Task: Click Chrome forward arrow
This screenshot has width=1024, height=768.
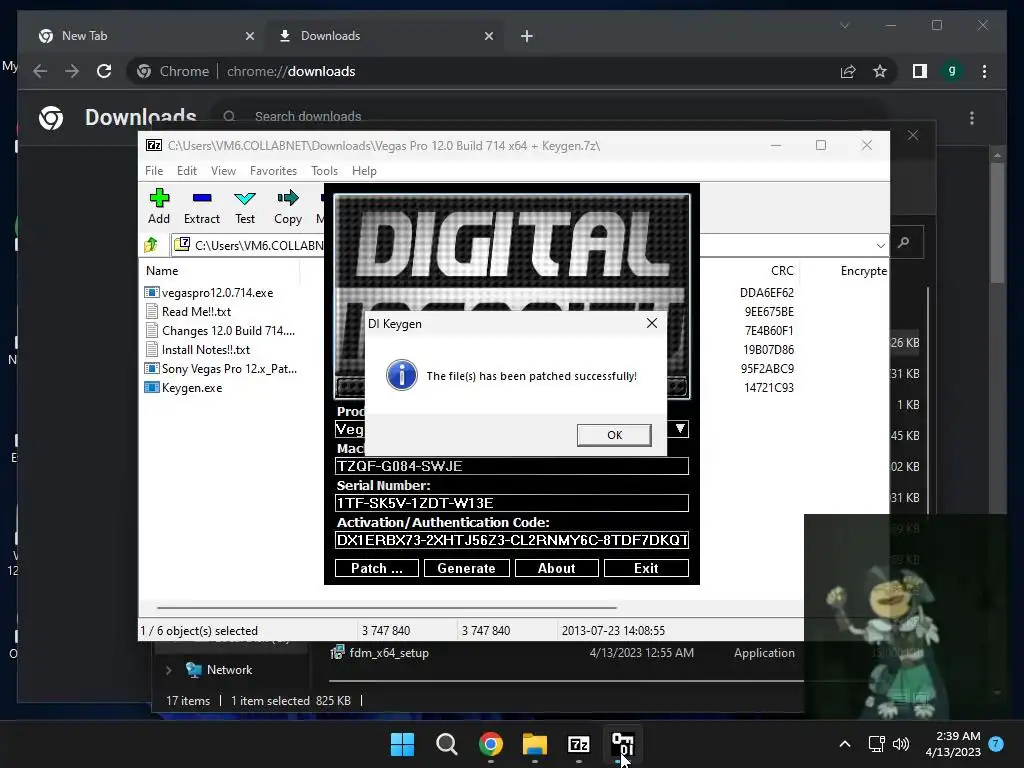Action: (72, 71)
